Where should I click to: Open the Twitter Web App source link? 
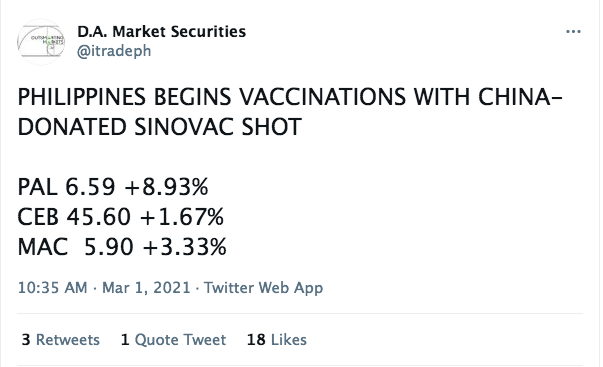point(263,288)
